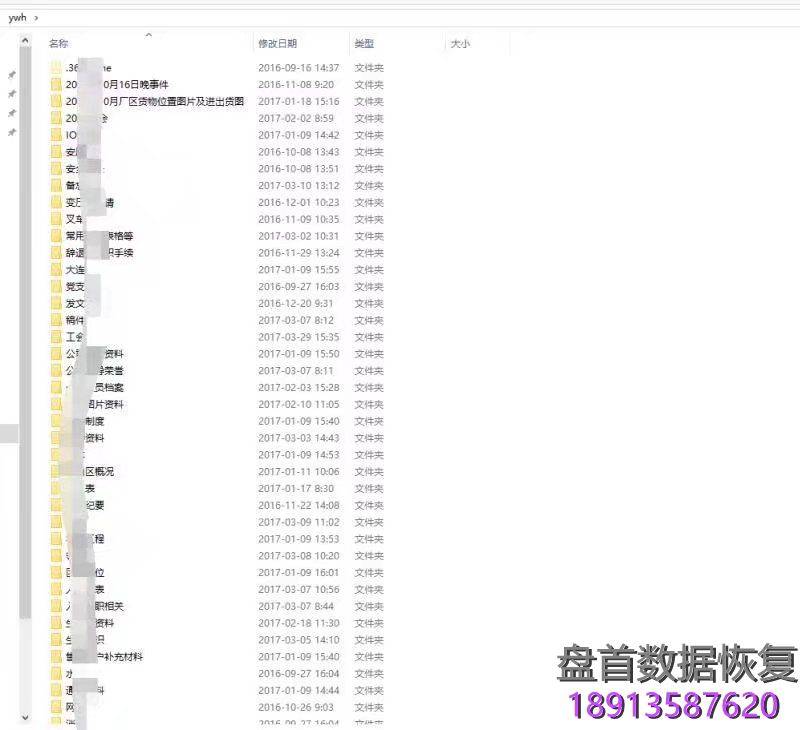Open the 工会 folder
The image size is (800, 730).
click(x=74, y=336)
